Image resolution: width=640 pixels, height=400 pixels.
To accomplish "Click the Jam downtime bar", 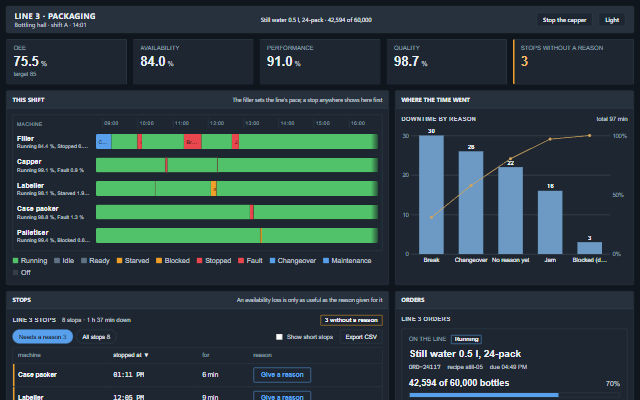I will [x=550, y=222].
